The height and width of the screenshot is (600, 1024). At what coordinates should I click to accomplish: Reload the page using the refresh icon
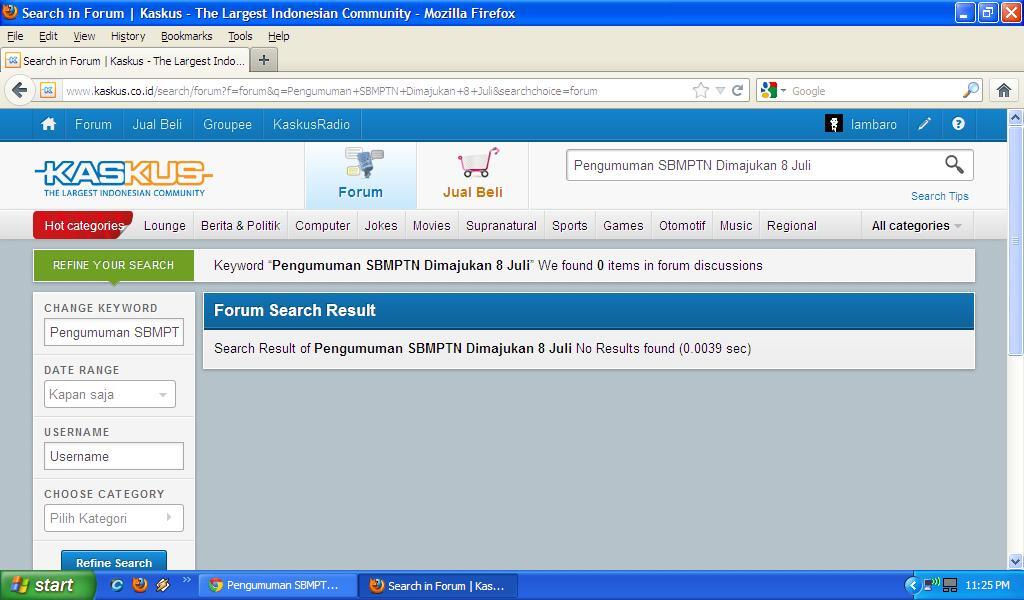pos(737,90)
